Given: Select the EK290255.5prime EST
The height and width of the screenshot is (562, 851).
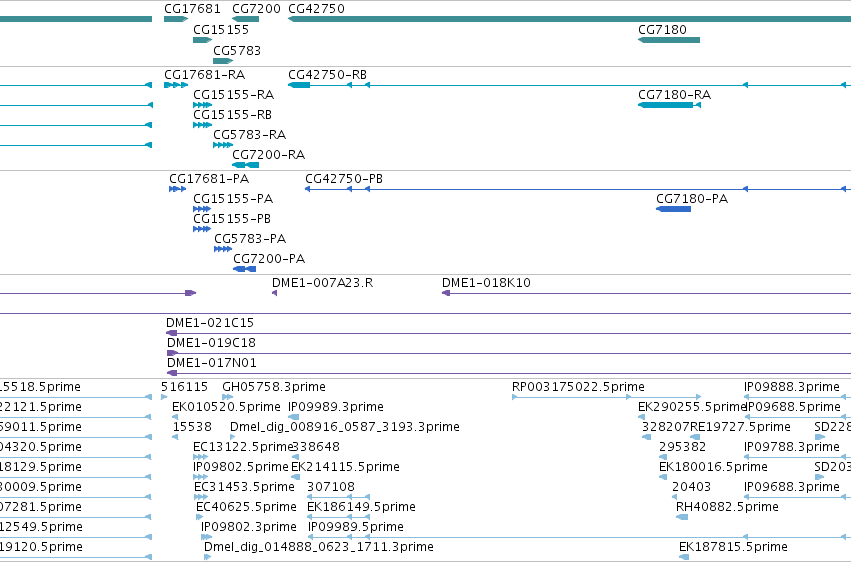Looking at the screenshot, I should click(x=641, y=417).
